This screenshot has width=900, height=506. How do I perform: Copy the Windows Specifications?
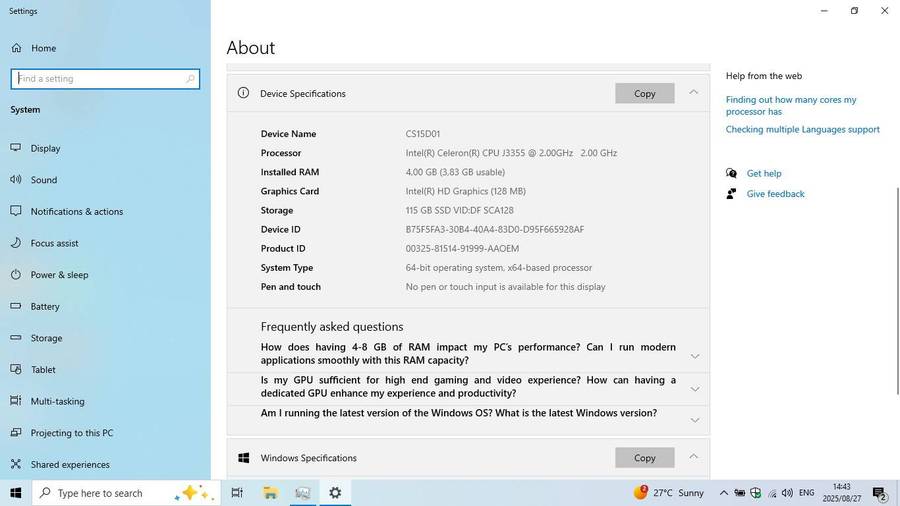645,458
